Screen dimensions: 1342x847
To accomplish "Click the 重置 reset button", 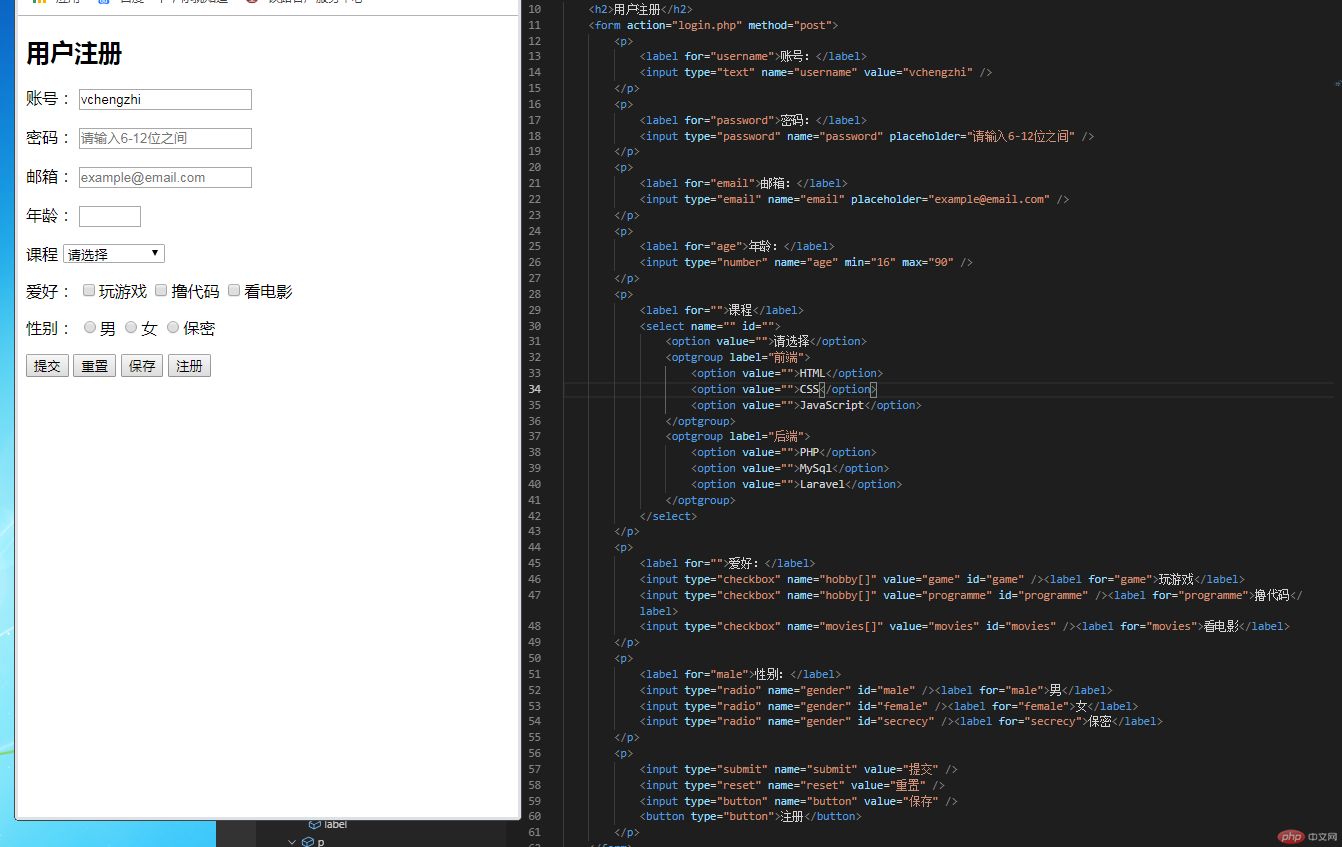I will [x=95, y=366].
